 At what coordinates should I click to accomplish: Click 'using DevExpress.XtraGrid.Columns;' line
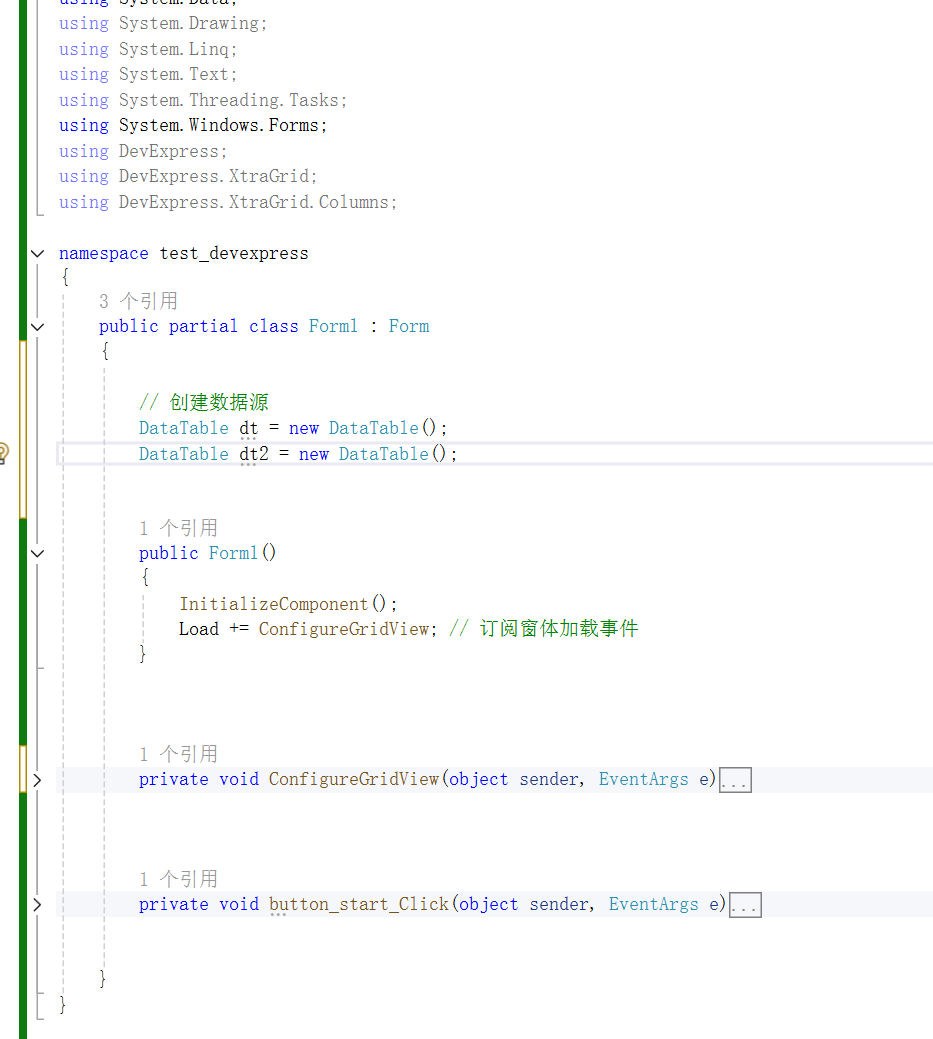click(228, 202)
